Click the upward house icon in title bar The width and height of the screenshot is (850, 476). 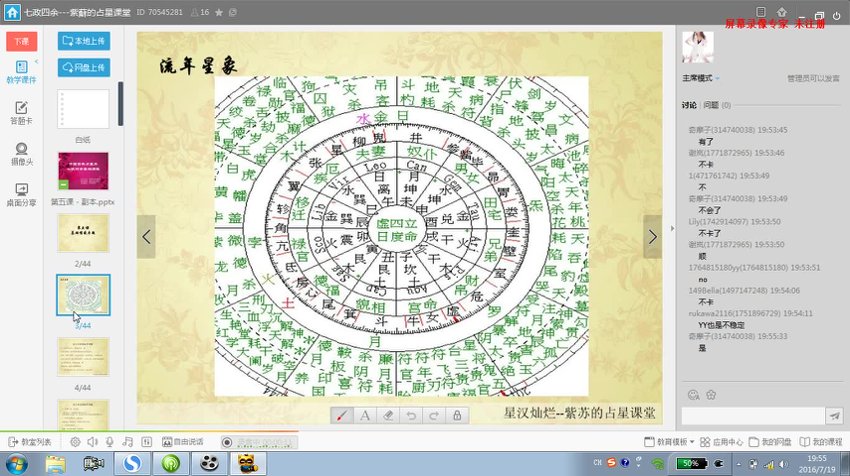(781, 11)
